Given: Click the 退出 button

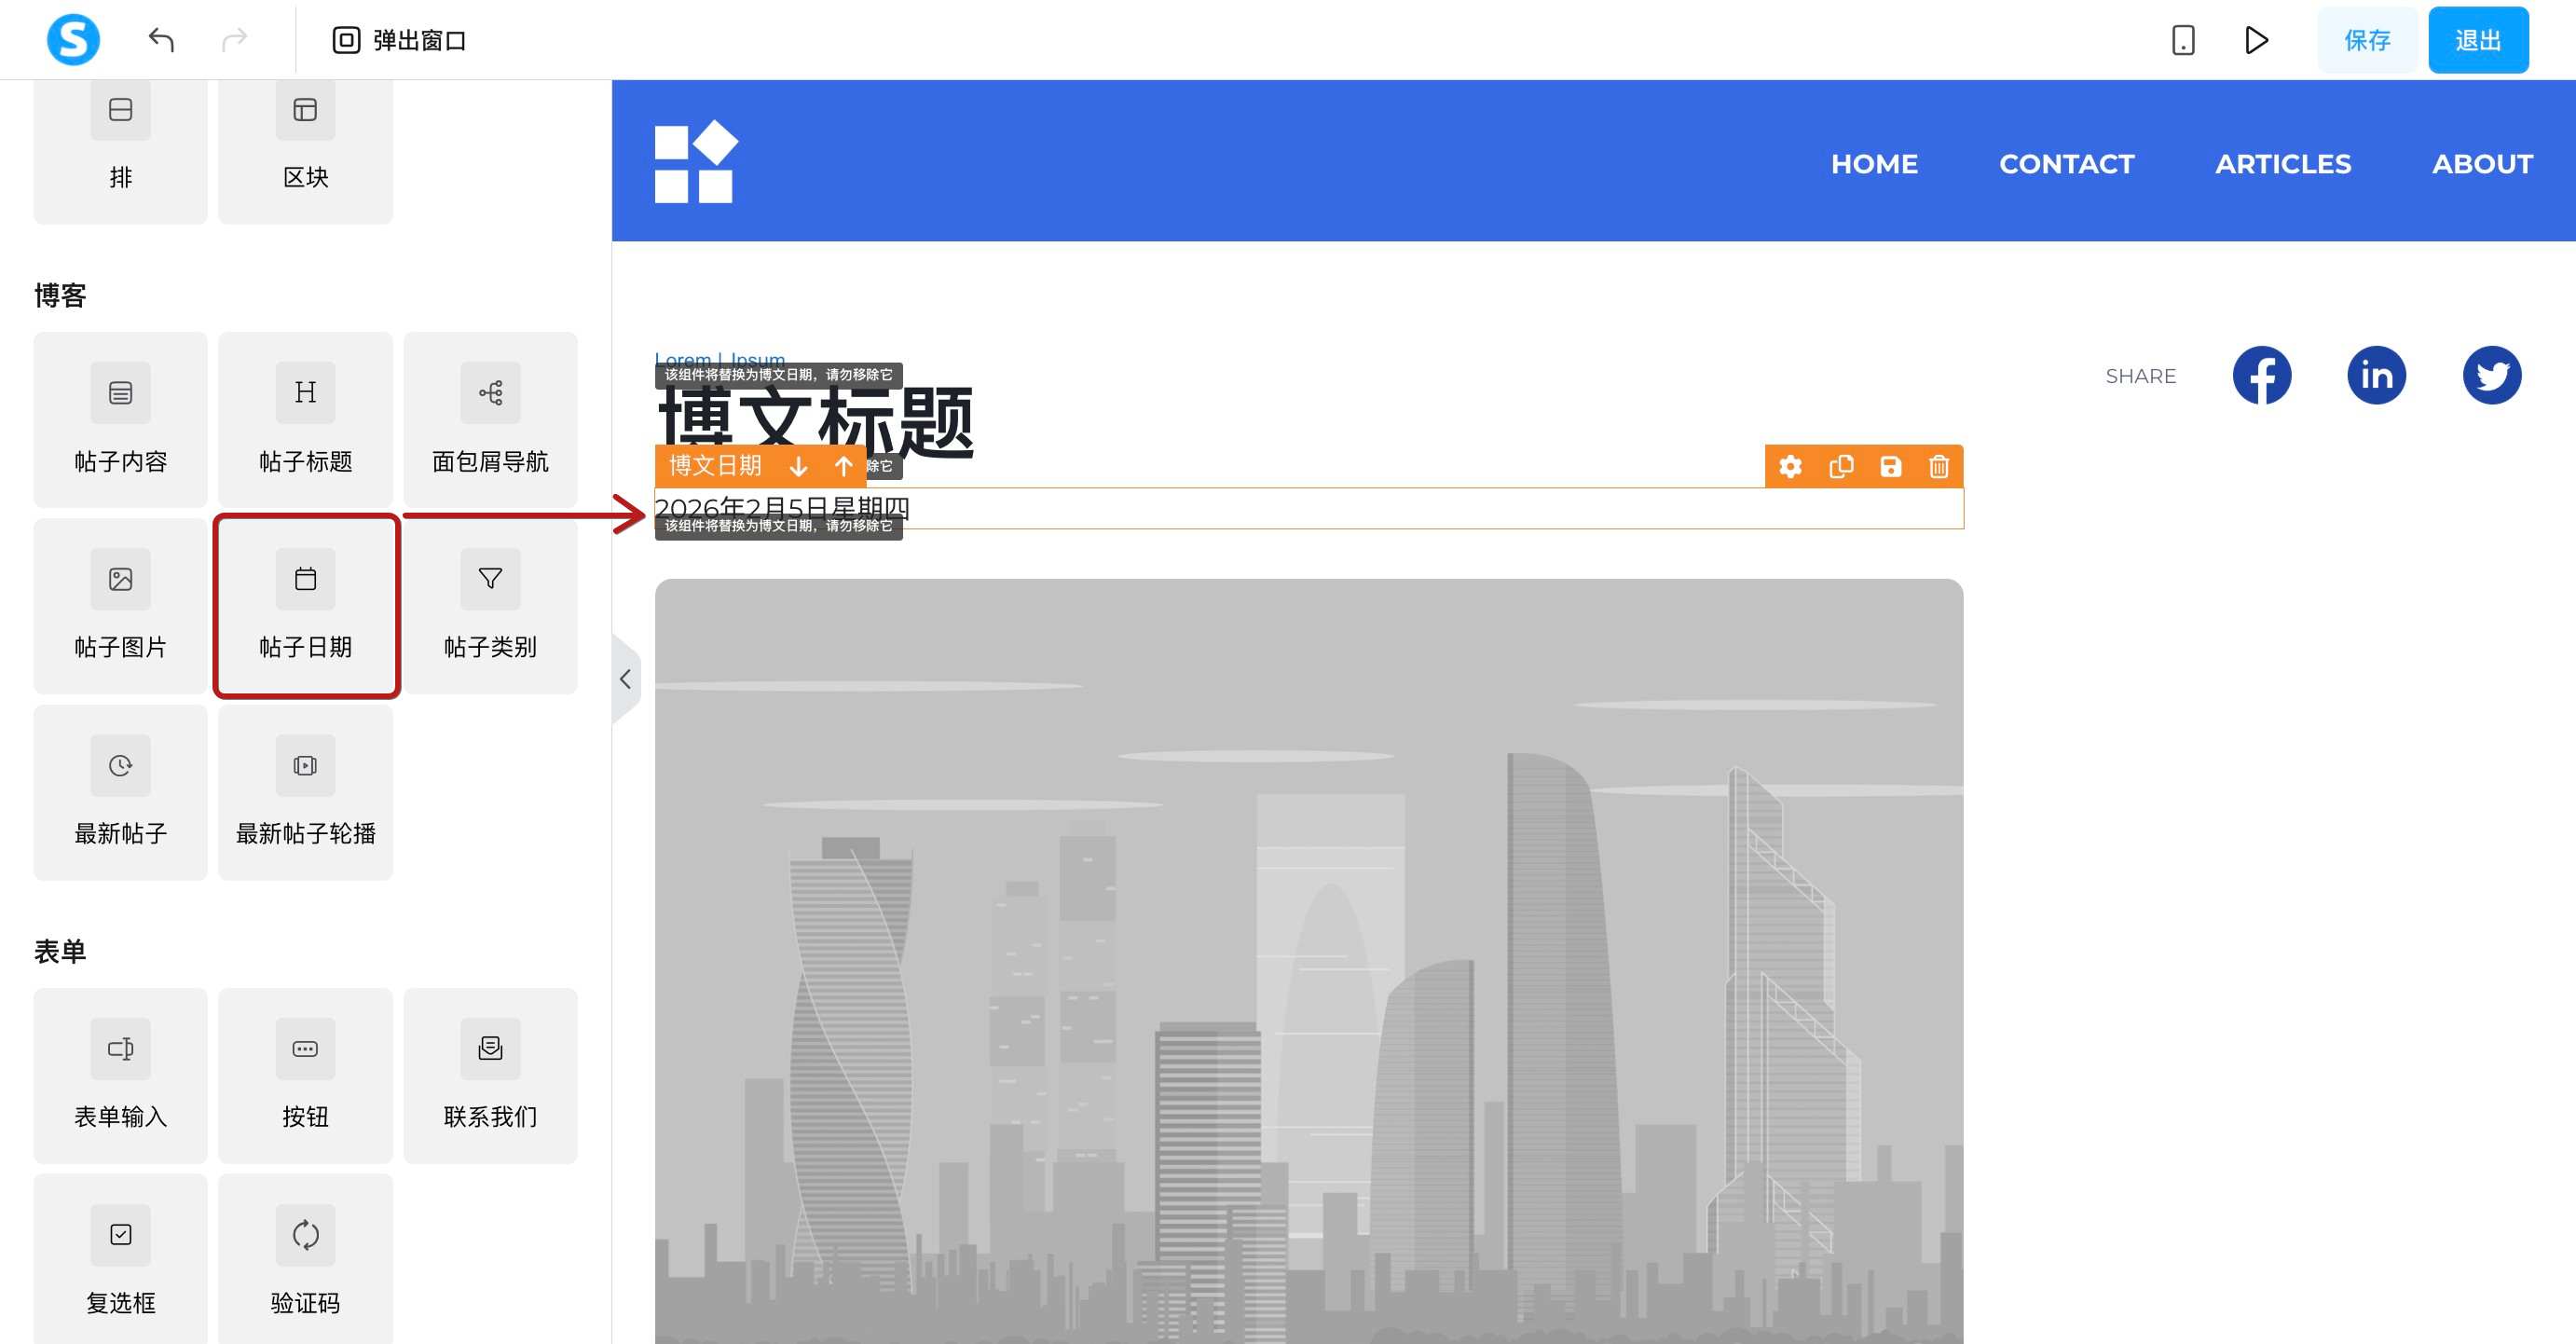Looking at the screenshot, I should (2478, 40).
